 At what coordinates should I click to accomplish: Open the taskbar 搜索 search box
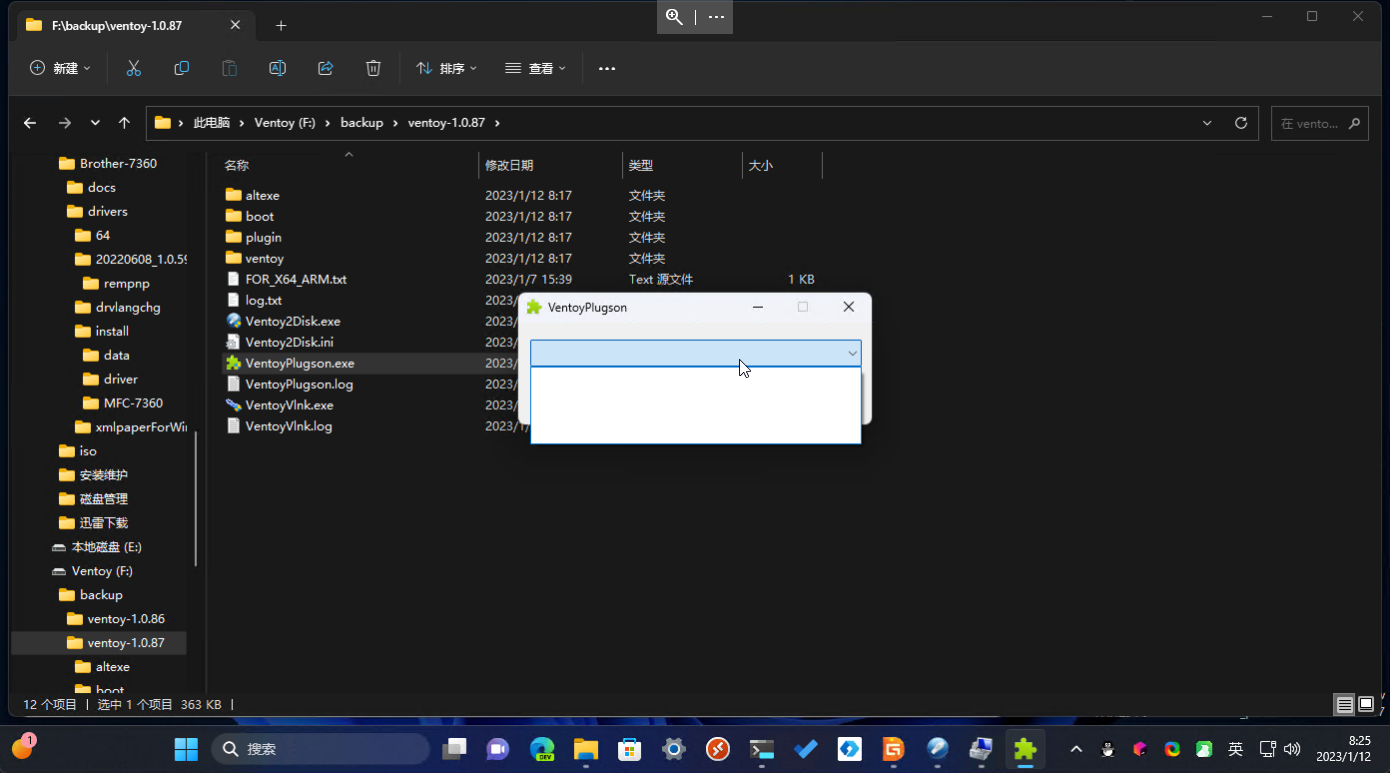[320, 749]
